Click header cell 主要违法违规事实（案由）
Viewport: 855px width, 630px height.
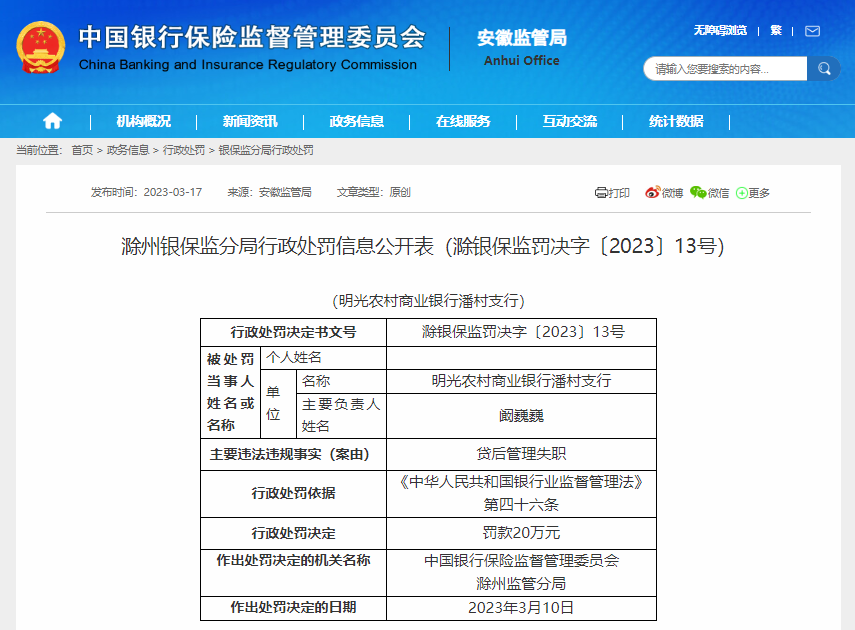293,454
